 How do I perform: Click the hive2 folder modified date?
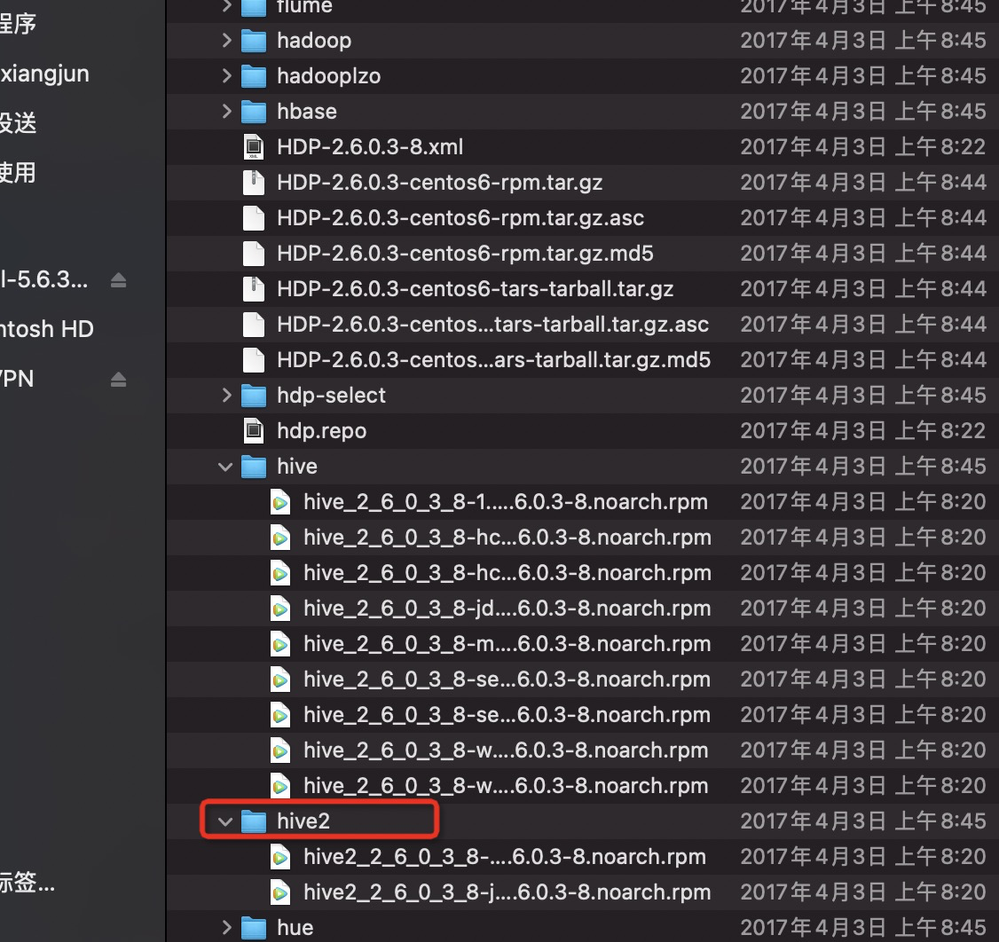click(863, 822)
